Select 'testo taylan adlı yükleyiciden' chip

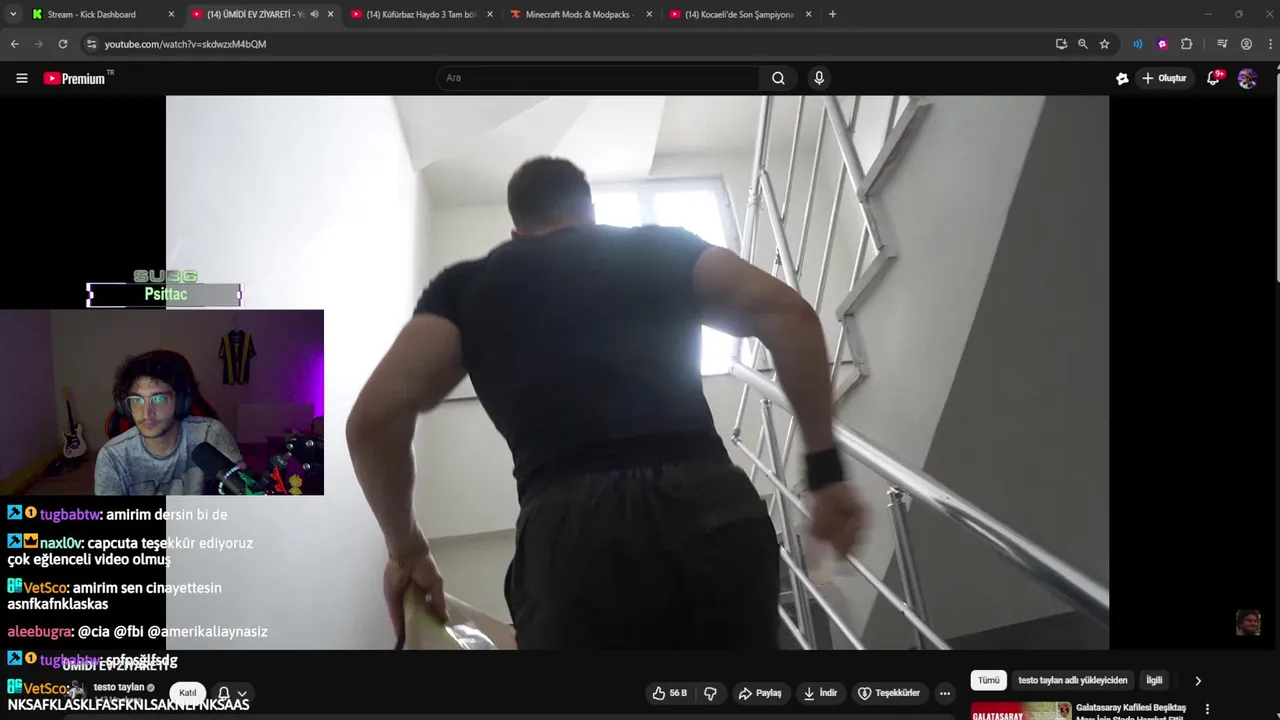point(1072,680)
